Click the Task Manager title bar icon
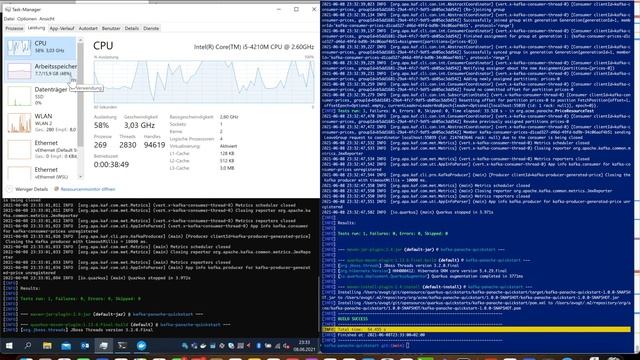 tap(8, 9)
